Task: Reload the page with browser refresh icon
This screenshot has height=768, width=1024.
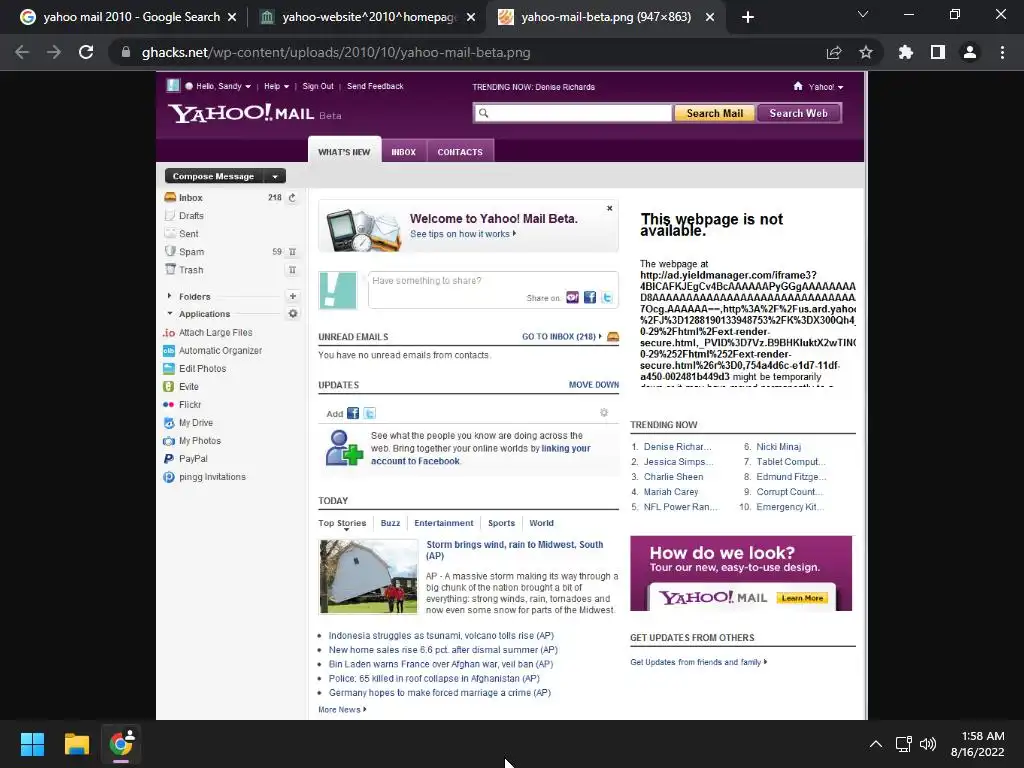Action: [x=86, y=52]
